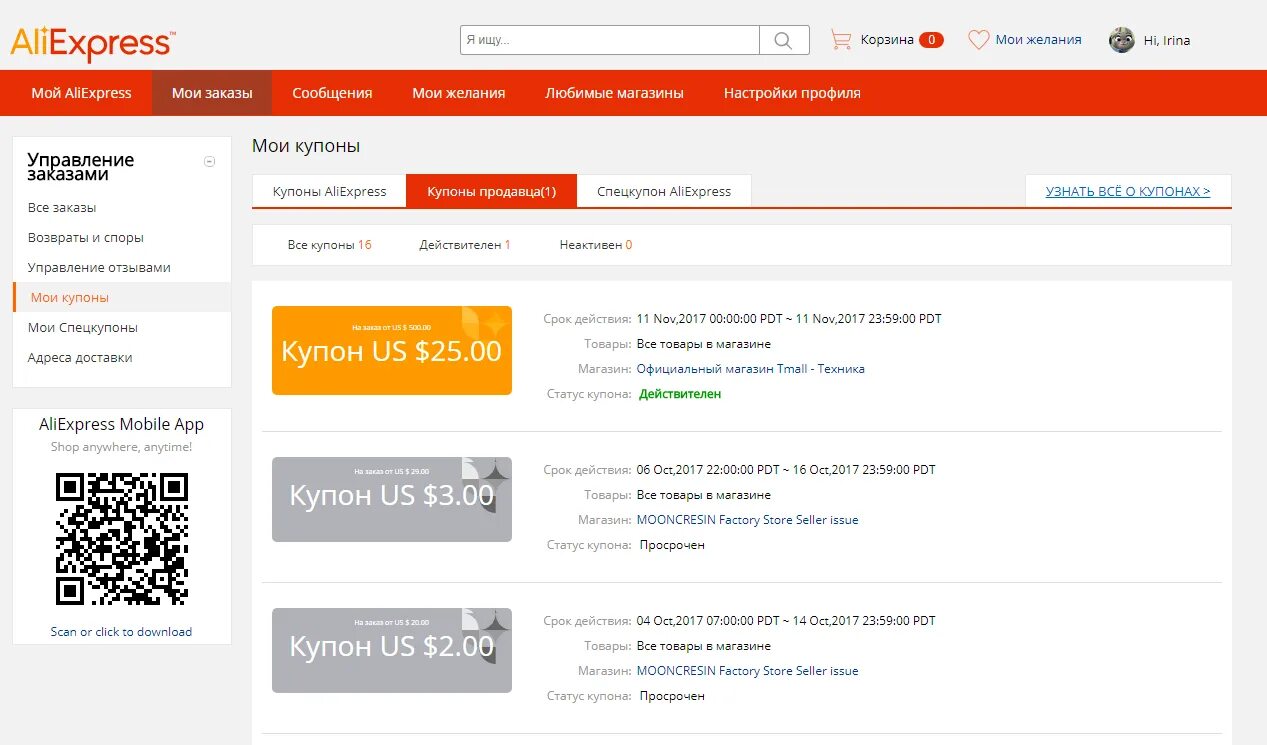Viewport: 1267px width, 745px height.
Task: Click the grey Купон US $3.00 card
Action: 392,499
